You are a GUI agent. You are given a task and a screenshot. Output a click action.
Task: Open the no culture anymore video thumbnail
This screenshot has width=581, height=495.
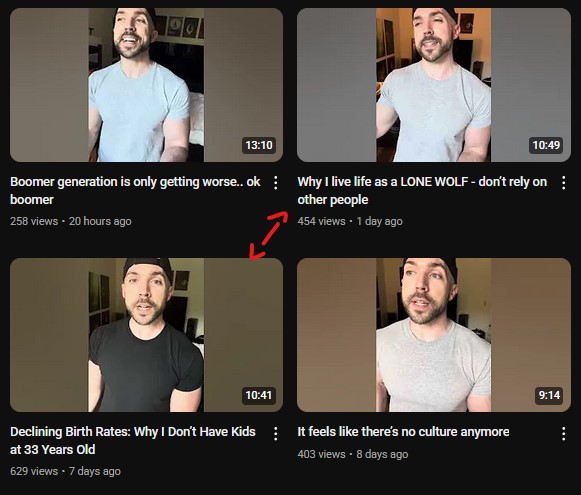coord(434,335)
